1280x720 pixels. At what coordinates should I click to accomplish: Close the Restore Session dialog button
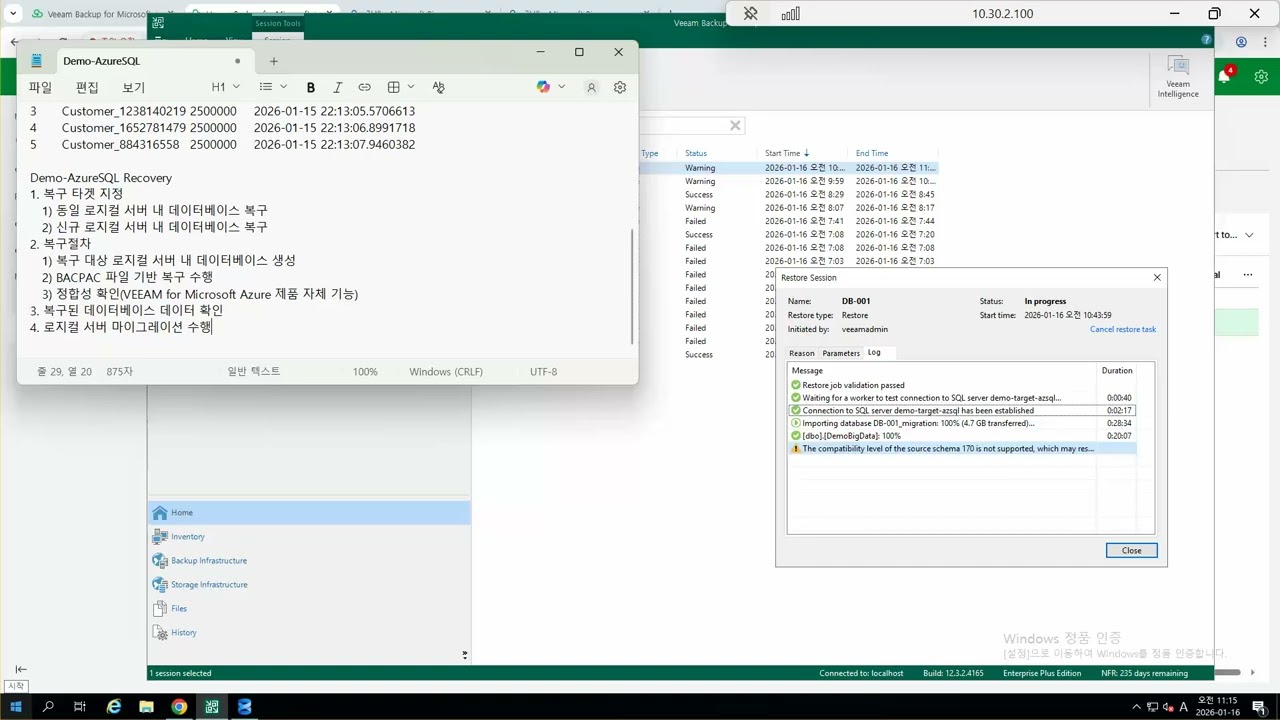coord(1131,550)
